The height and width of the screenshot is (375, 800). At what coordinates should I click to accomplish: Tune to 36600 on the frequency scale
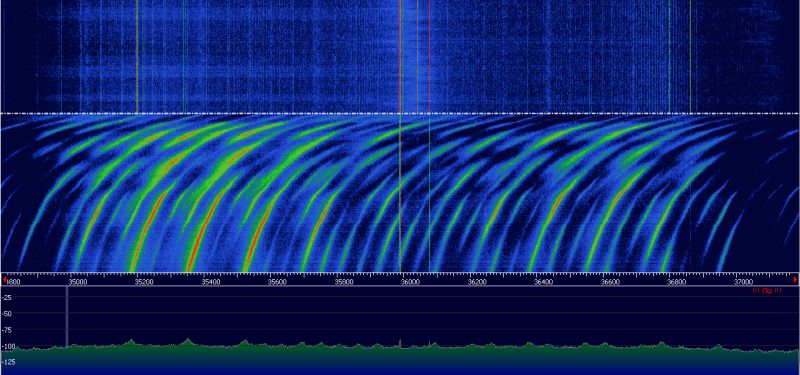click(x=610, y=282)
